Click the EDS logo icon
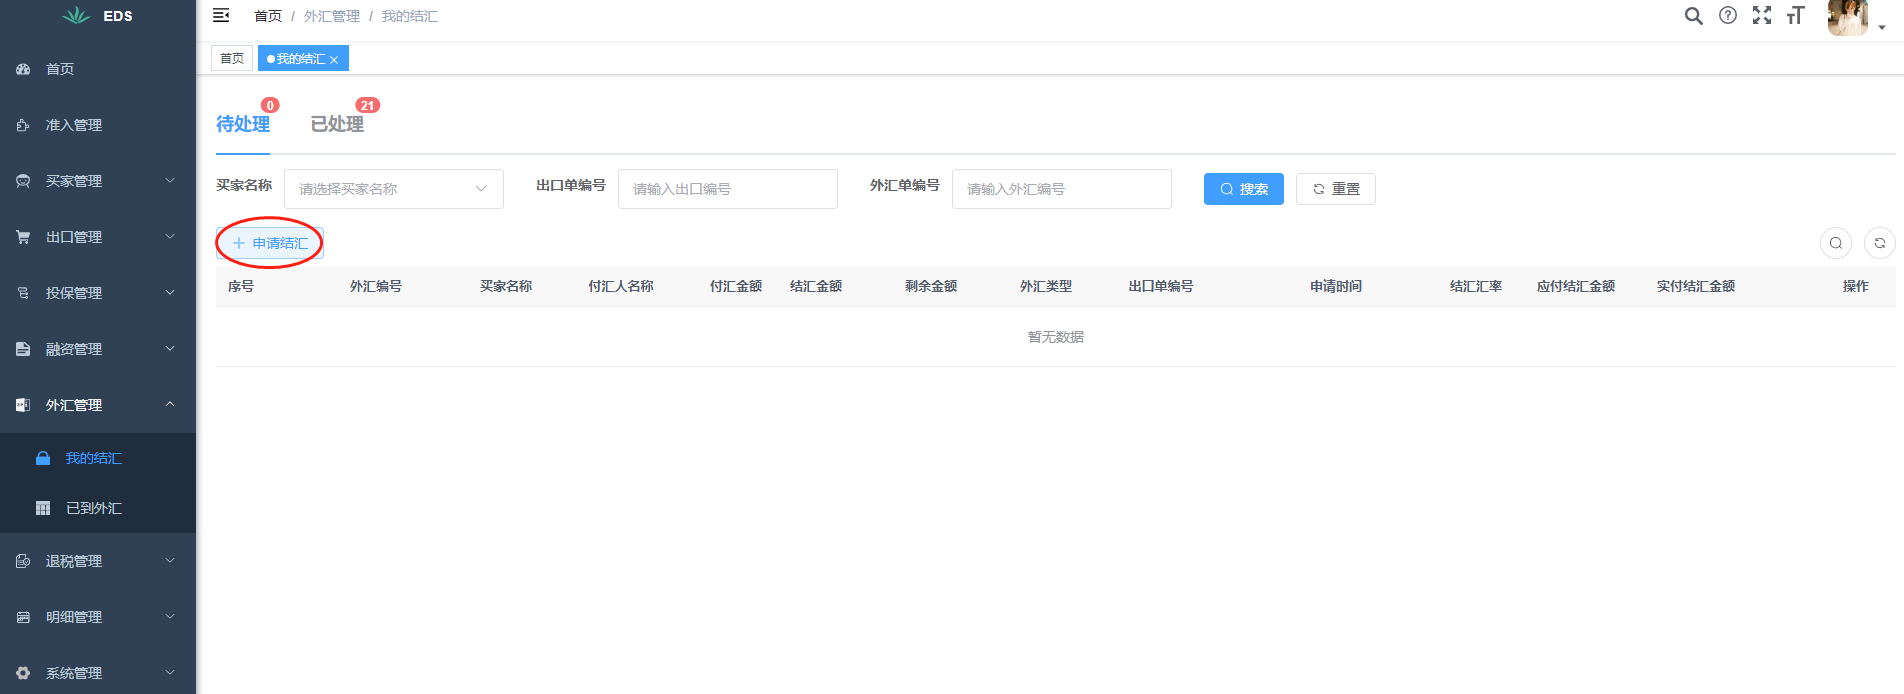Viewport: 1904px width, 694px height. click(76, 15)
